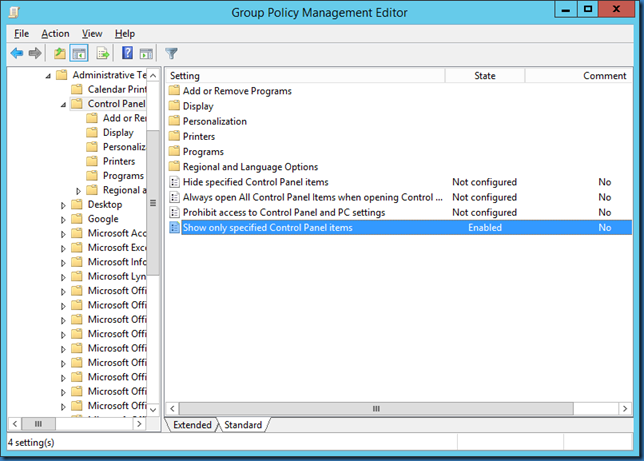This screenshot has height=461, width=644.
Task: Toggle the Show/Hide Action Pane icon
Action: click(146, 53)
